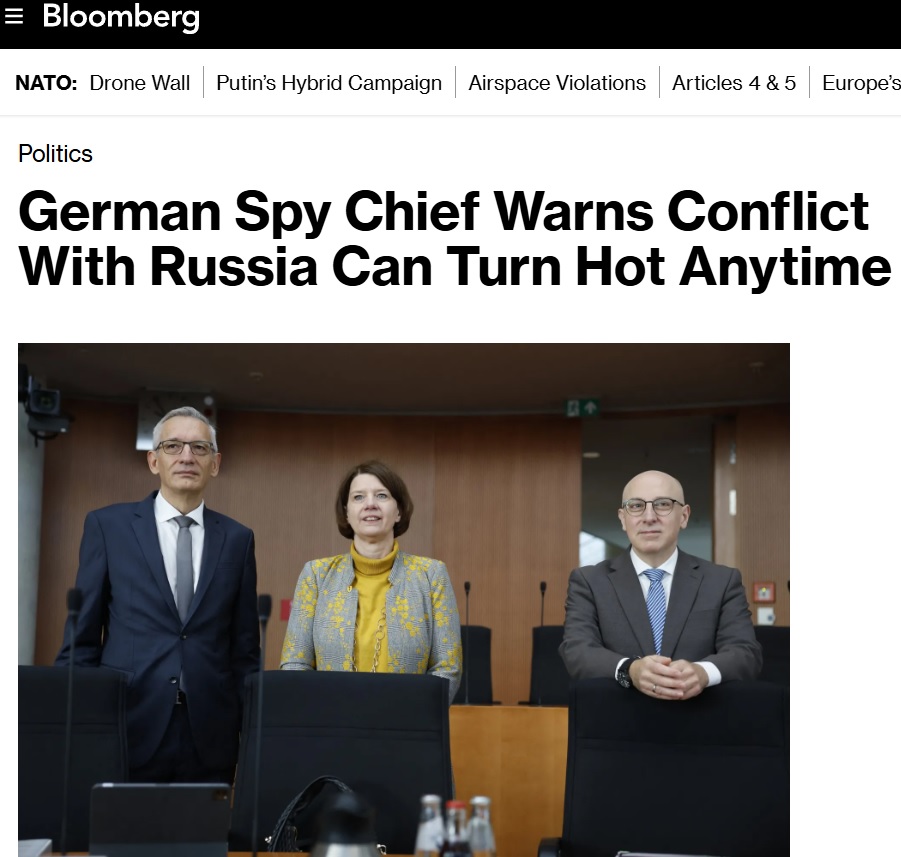Click the German Spy Chief headline
The height and width of the screenshot is (857, 901).
(x=455, y=239)
